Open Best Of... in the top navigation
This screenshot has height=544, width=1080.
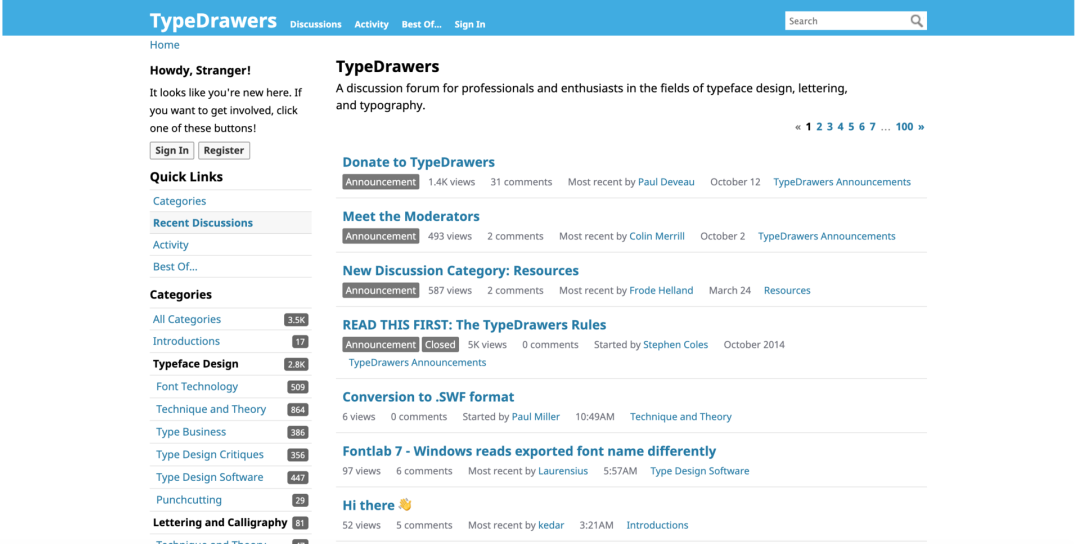pyautogui.click(x=421, y=24)
